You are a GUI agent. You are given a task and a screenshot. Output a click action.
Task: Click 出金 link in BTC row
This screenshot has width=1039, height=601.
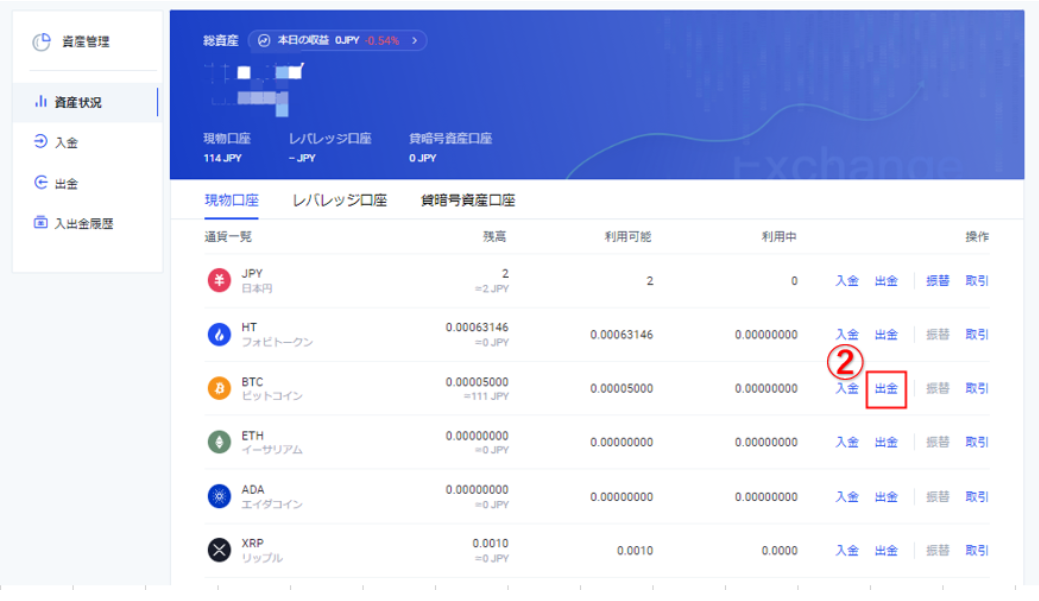[886, 388]
